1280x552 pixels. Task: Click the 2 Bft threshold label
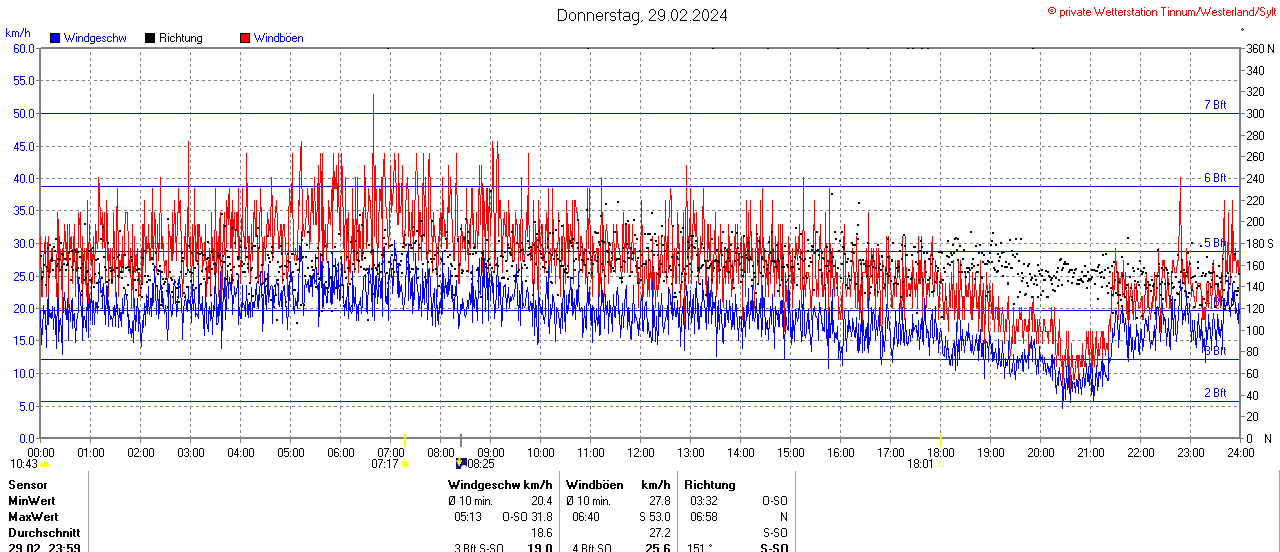coord(1215,393)
